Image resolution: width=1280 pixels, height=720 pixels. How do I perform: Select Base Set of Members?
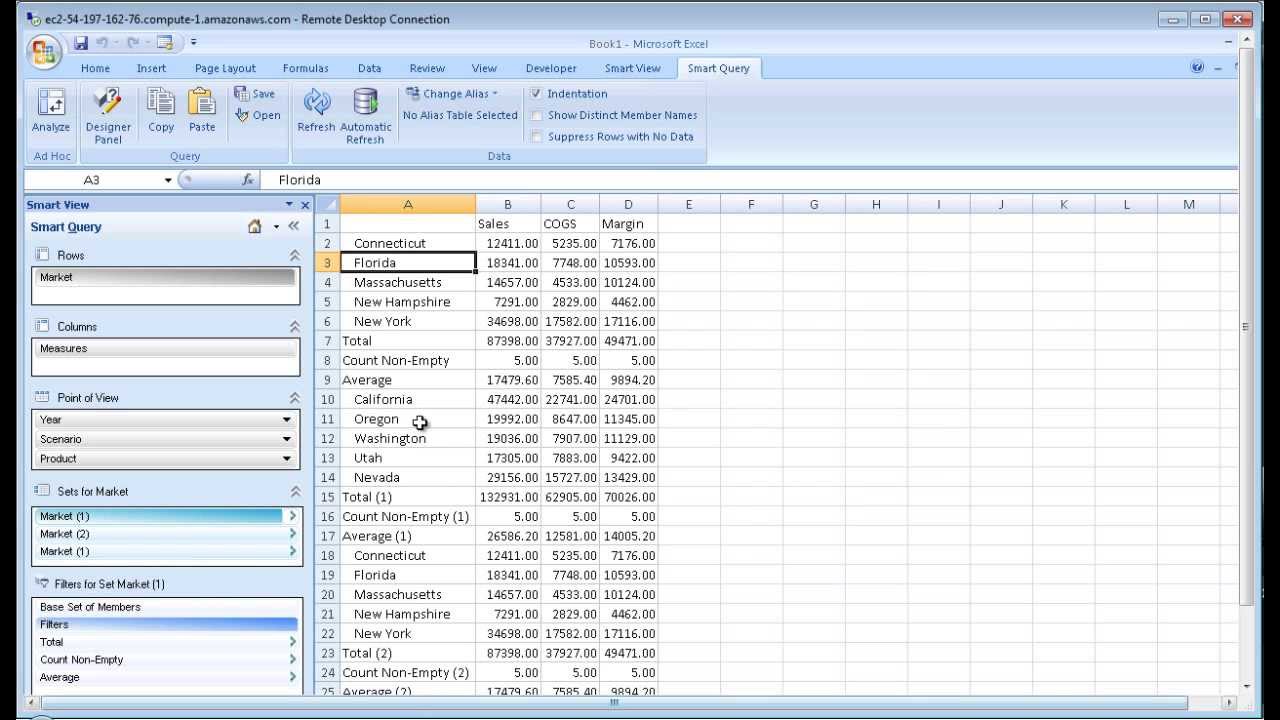(166, 607)
